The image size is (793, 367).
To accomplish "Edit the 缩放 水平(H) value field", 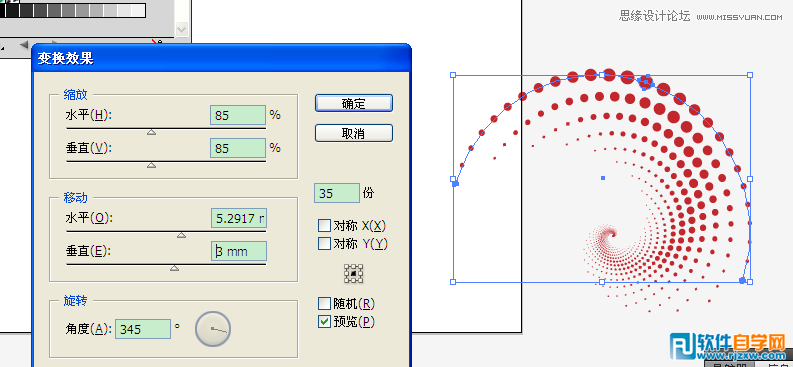I will [238, 115].
